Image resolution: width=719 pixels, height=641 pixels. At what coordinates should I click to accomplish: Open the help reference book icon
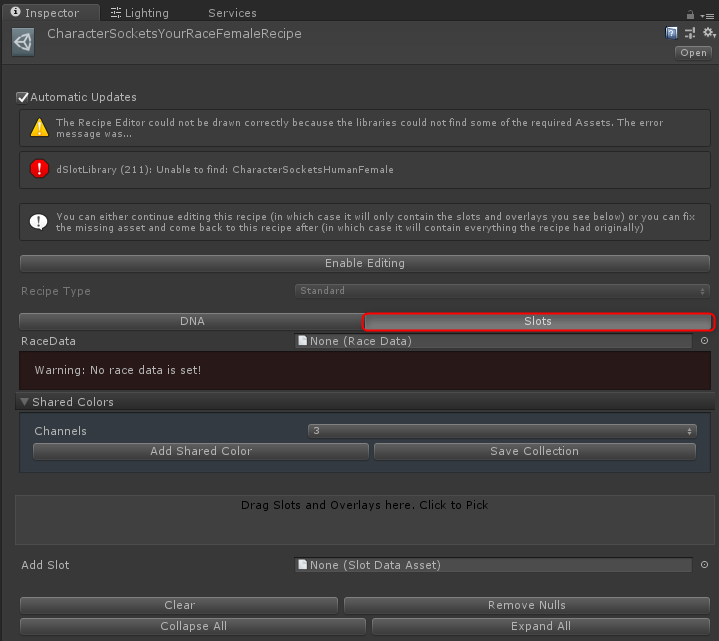[x=672, y=33]
